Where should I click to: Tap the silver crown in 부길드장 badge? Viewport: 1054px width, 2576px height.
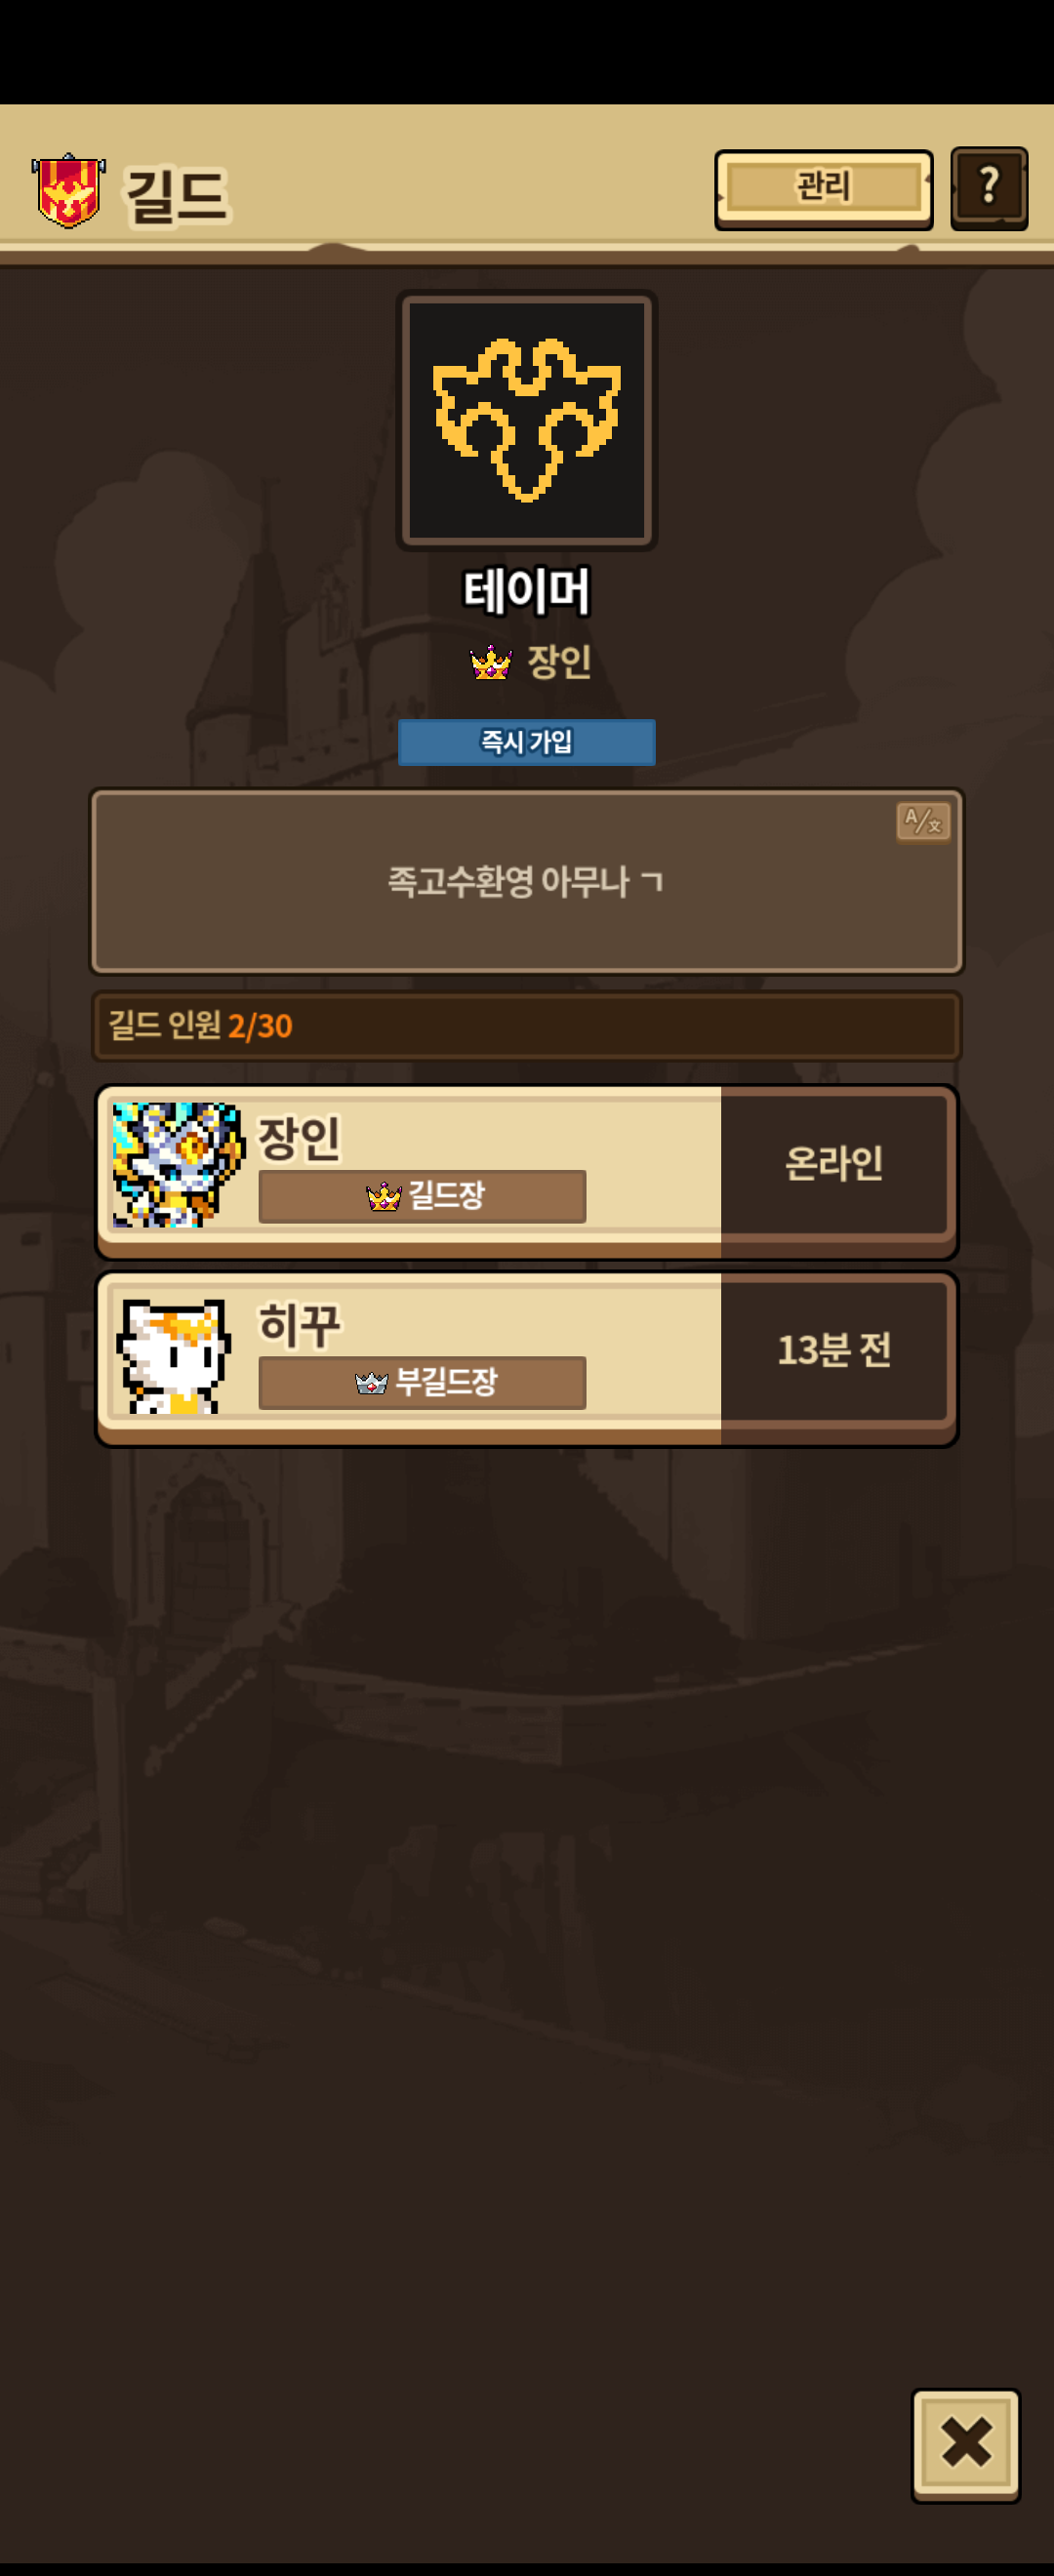[x=372, y=1383]
